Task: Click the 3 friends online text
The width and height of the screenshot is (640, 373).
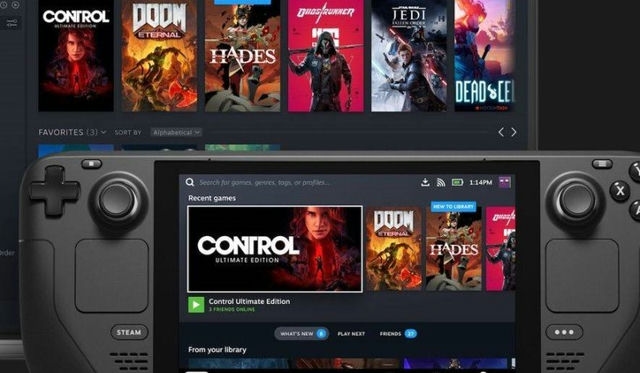Action: [231, 309]
